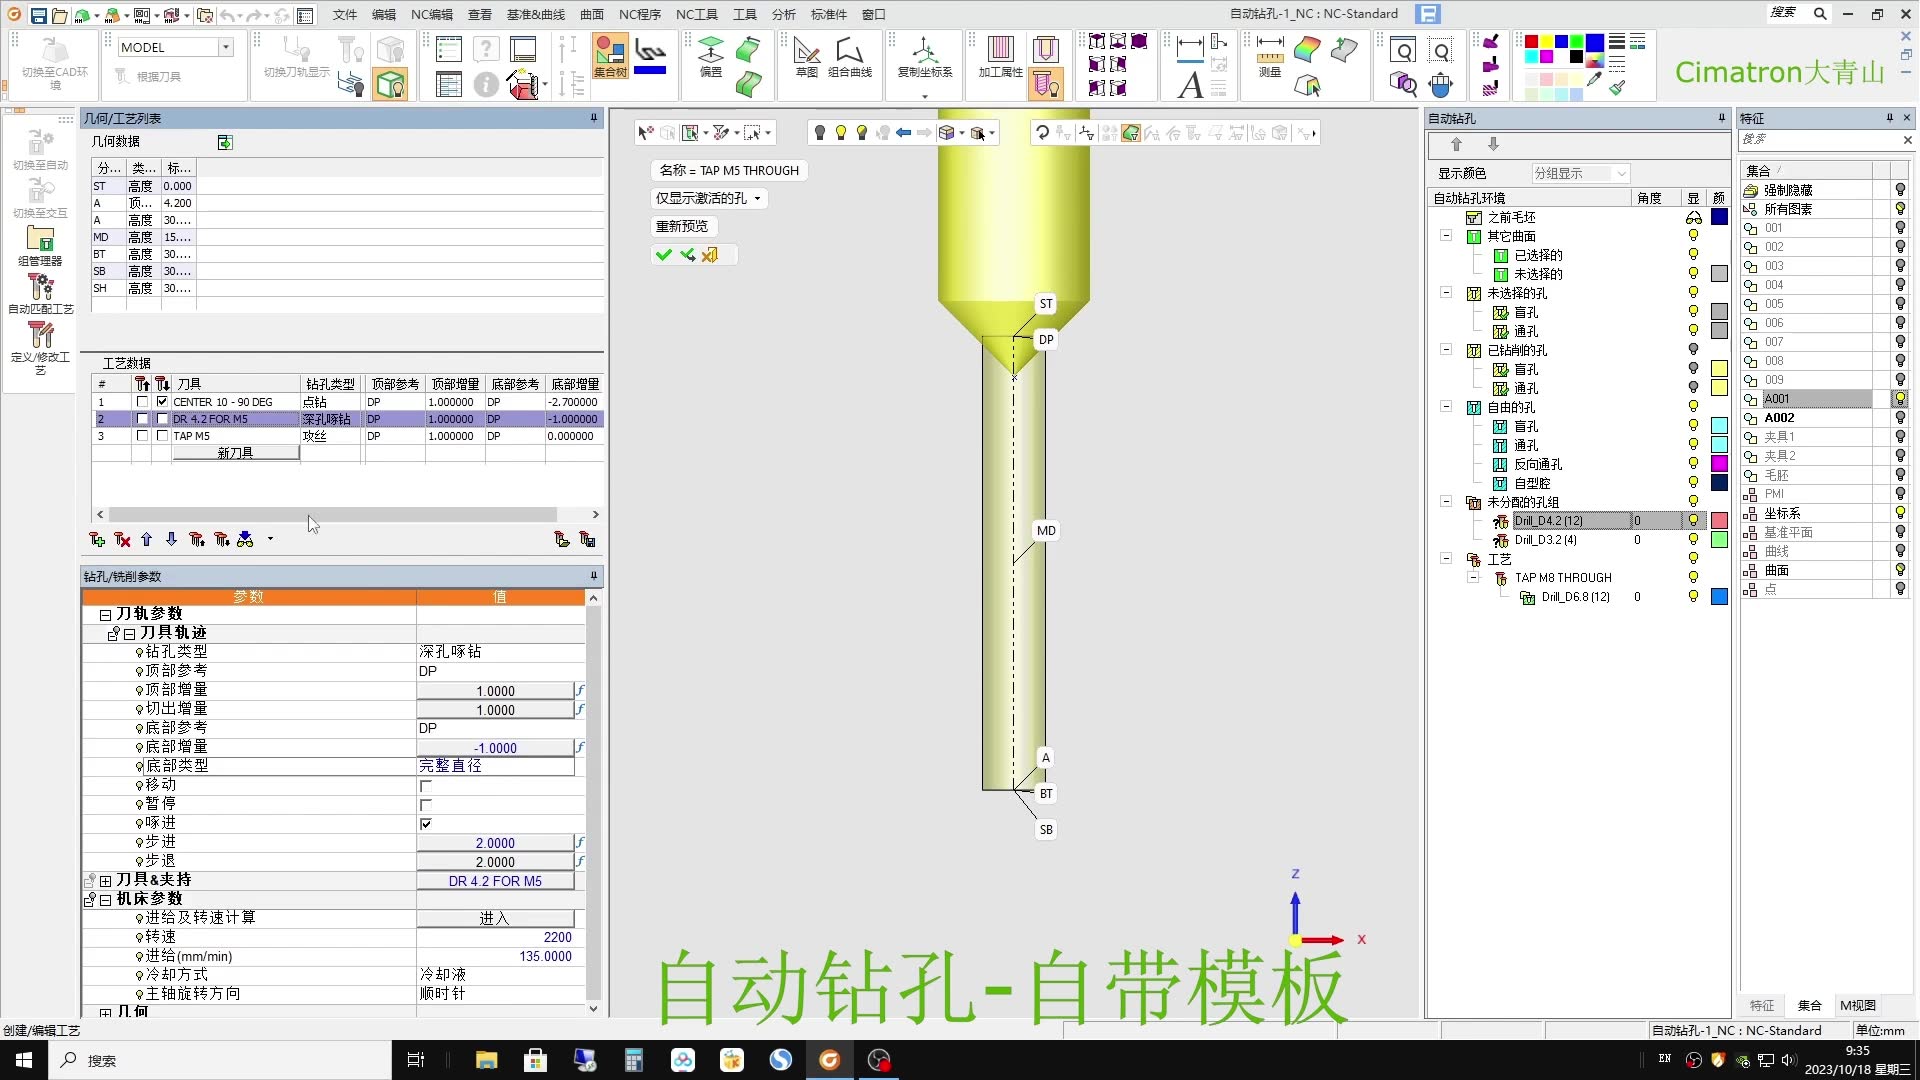Enable the 暂停 checkbox

point(426,805)
